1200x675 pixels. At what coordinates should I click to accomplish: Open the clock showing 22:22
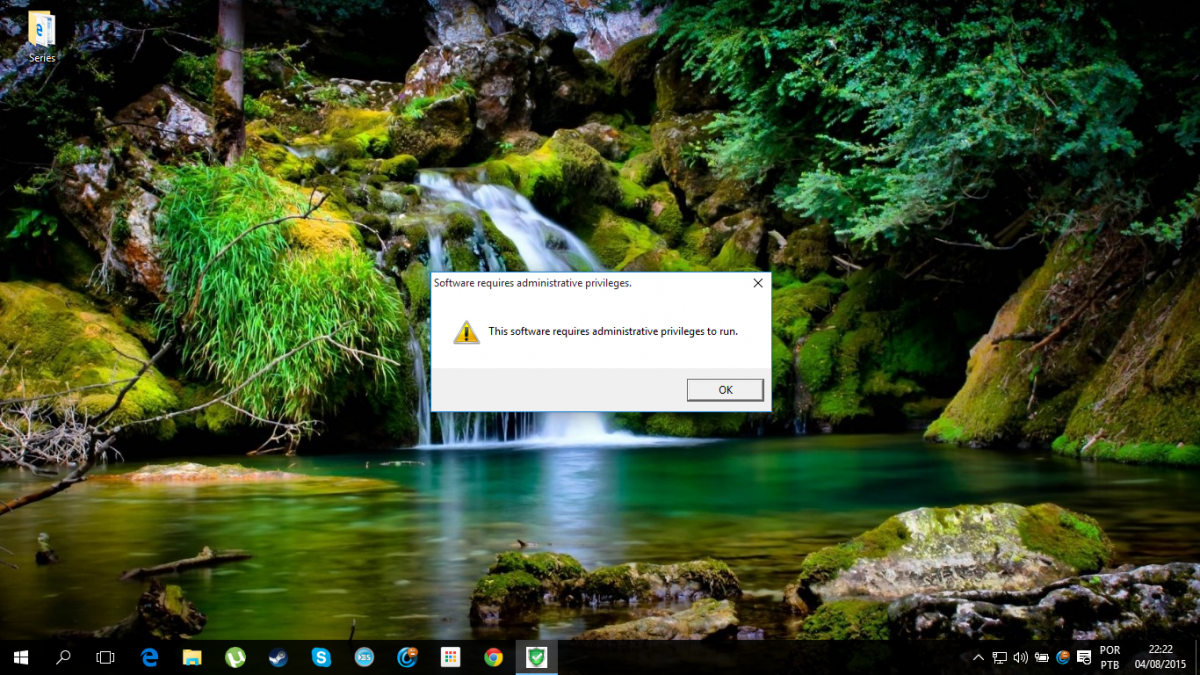(x=1161, y=657)
